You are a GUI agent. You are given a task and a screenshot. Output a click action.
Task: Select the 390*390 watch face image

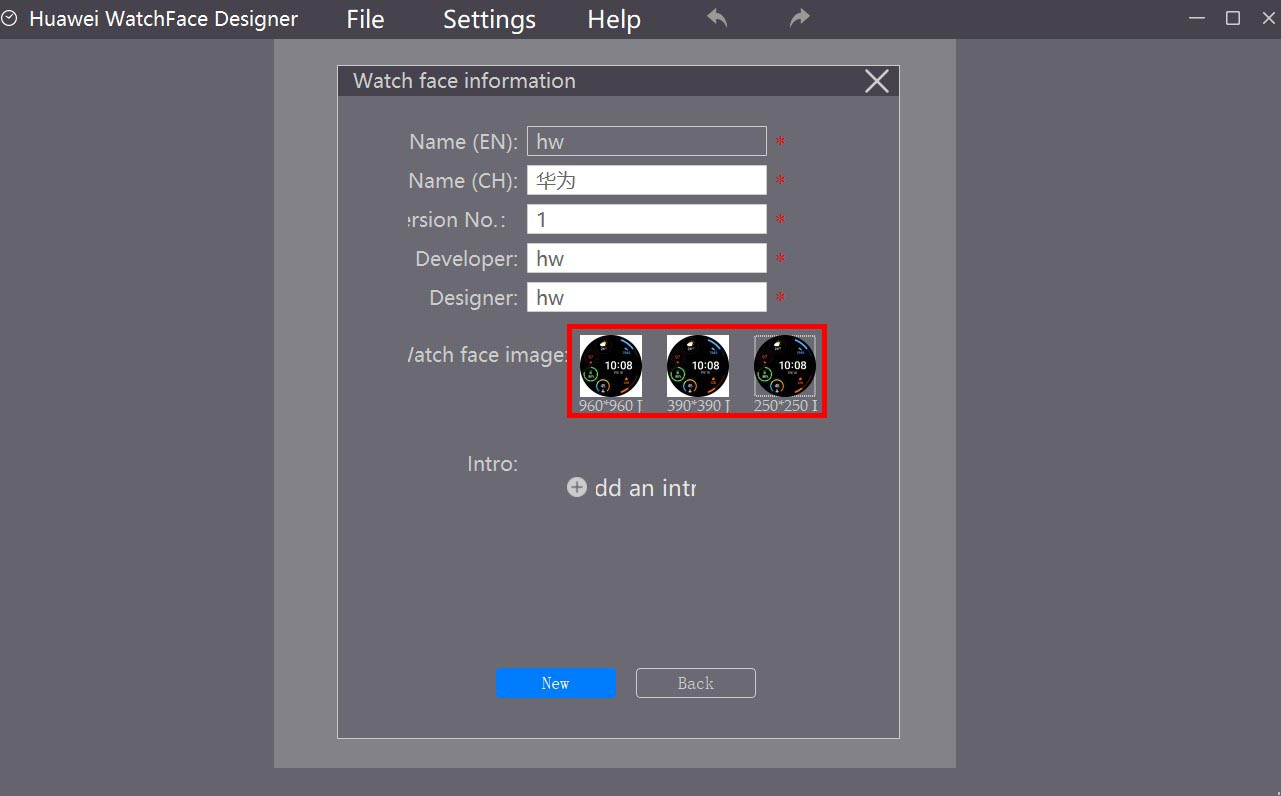(x=698, y=366)
